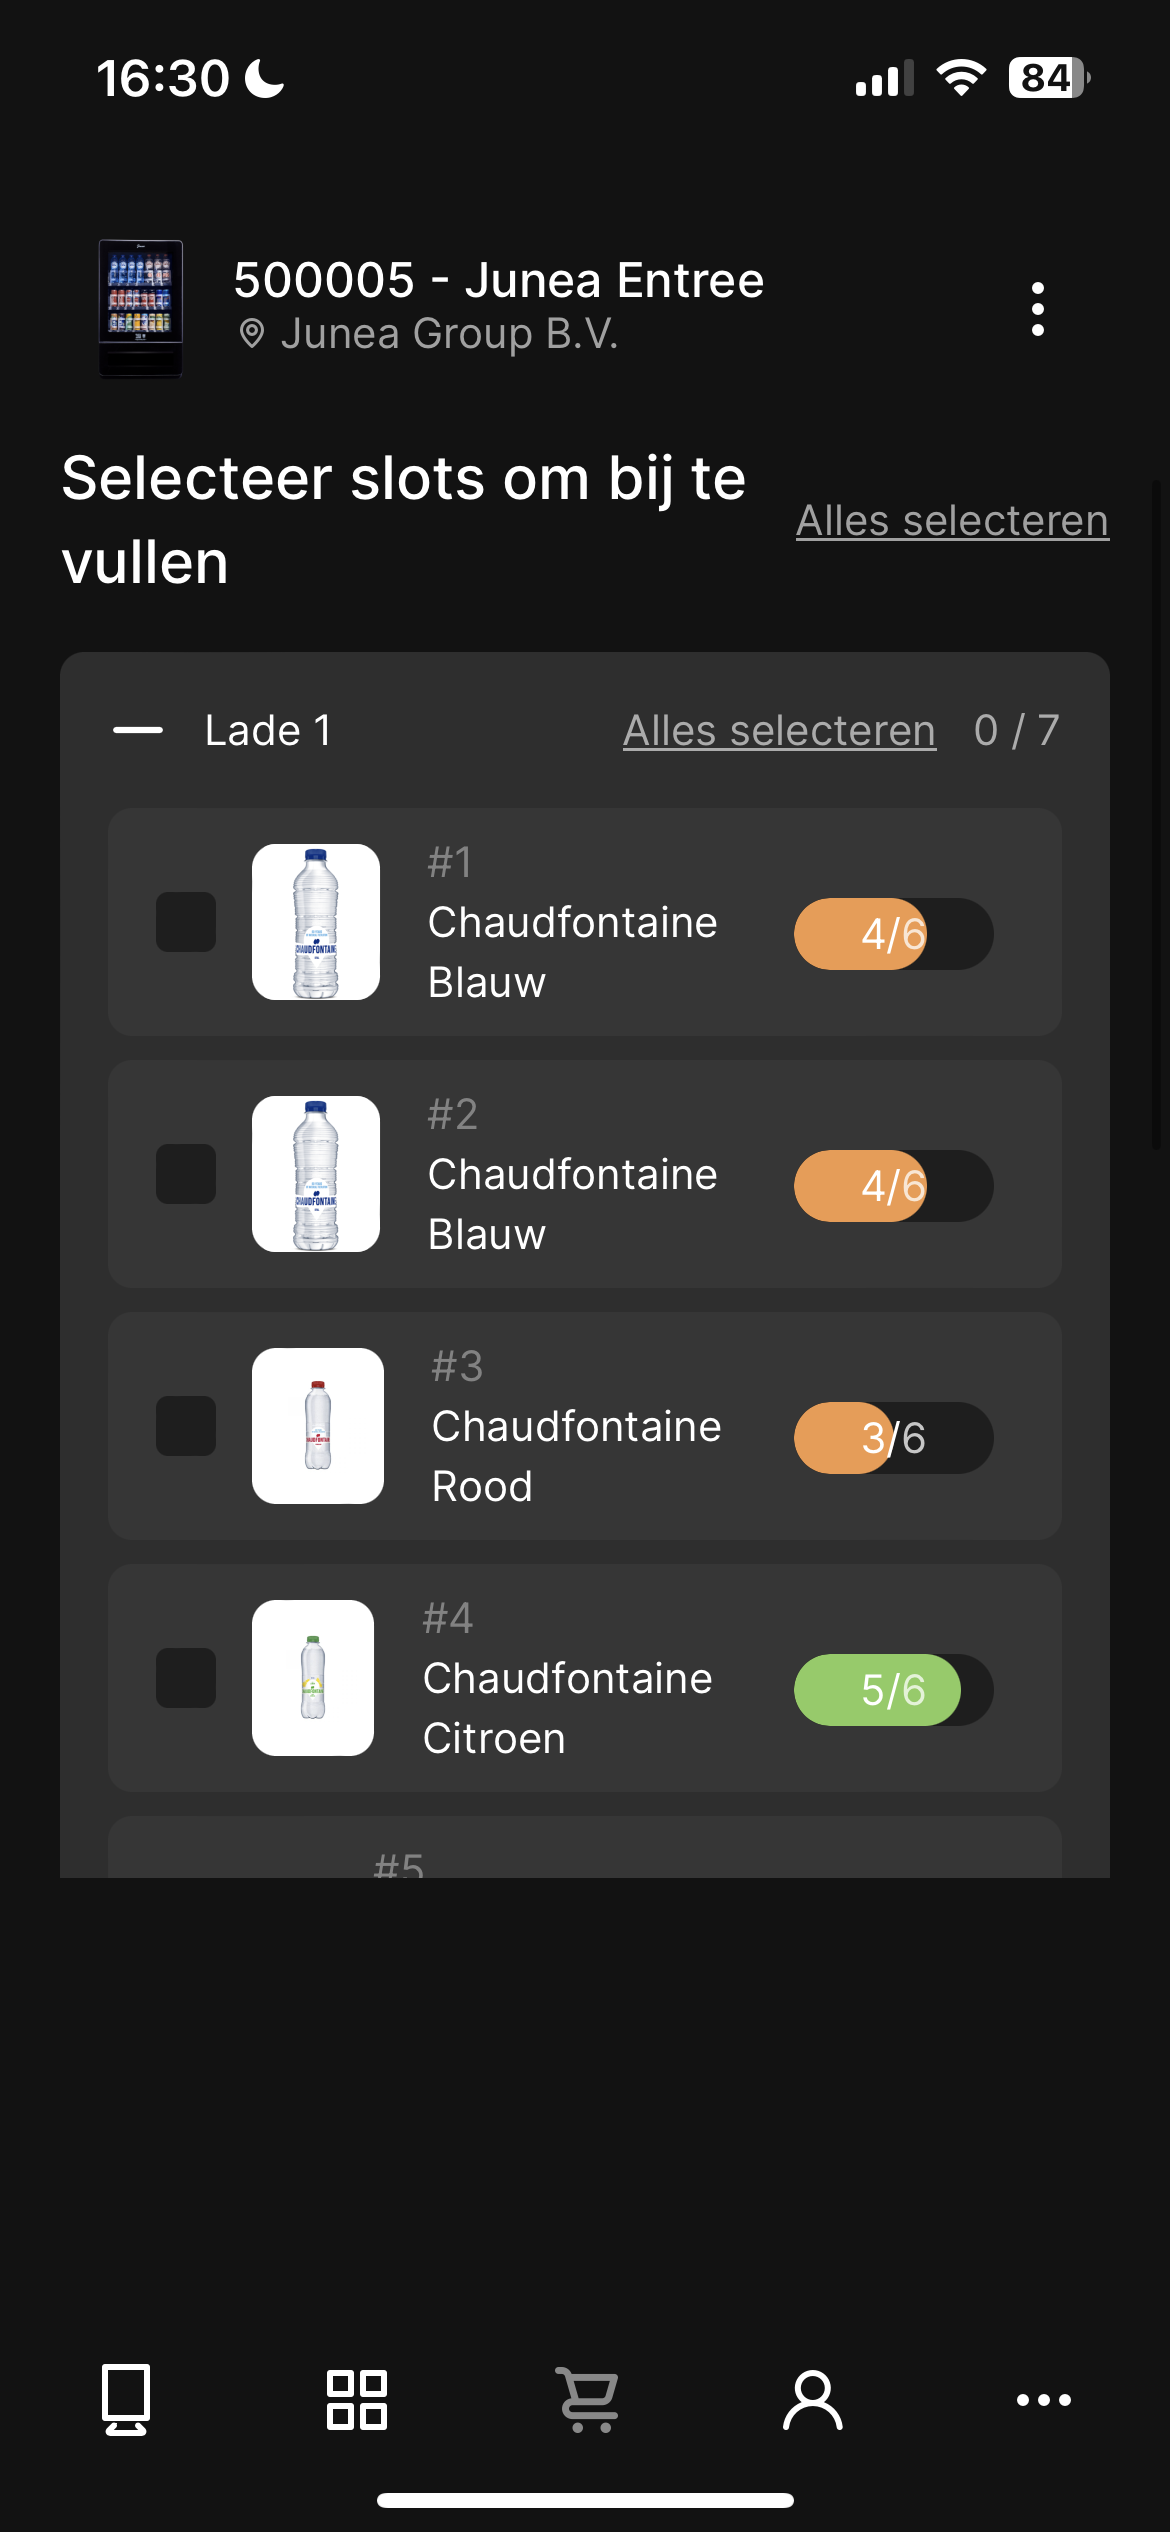Viewport: 1170px width, 2532px height.
Task: Tap the 3/6 stock level bar for Rood
Action: [894, 1438]
